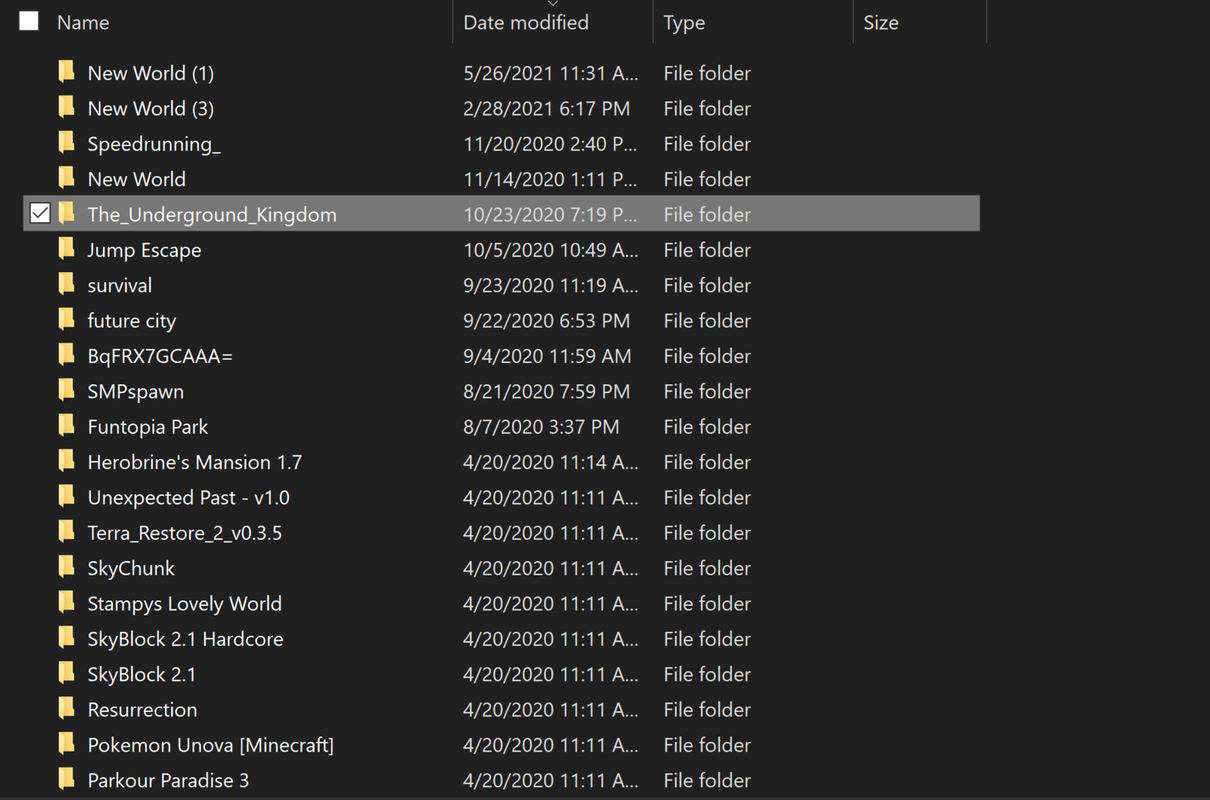Click date 9/23/2020 of survival
1210x800 pixels.
[x=551, y=285]
